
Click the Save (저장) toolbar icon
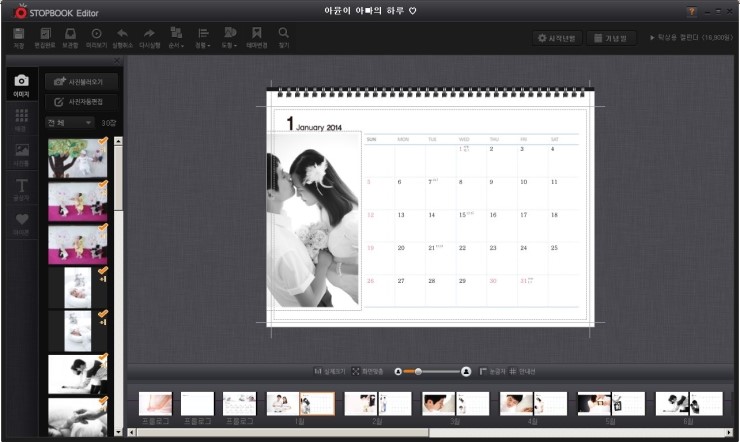[19, 37]
